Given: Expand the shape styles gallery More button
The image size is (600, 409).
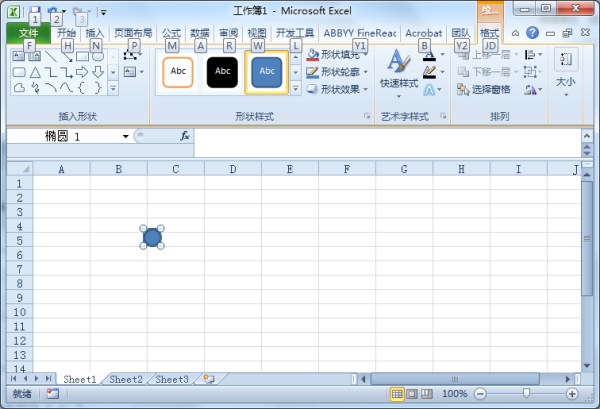Looking at the screenshot, I should [296, 89].
